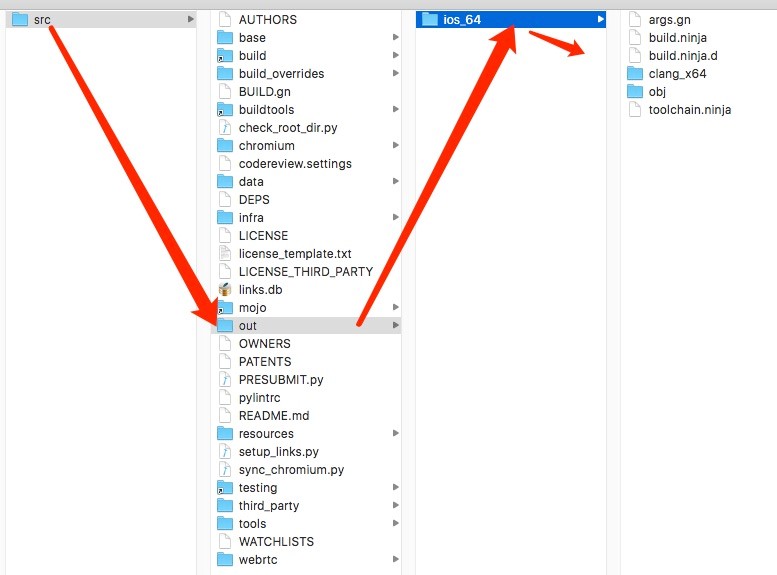Select the build.ninja file name
The image size is (777, 575).
tap(678, 38)
